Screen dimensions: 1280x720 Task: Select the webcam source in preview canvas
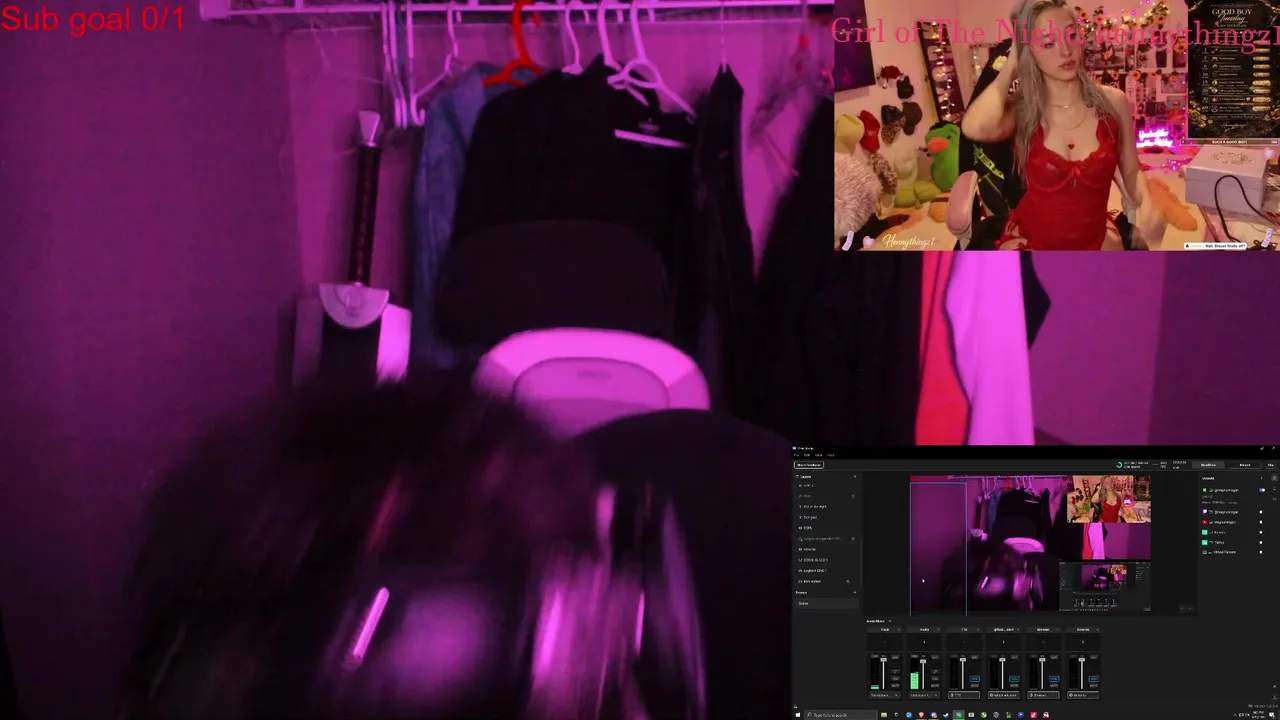(1108, 500)
